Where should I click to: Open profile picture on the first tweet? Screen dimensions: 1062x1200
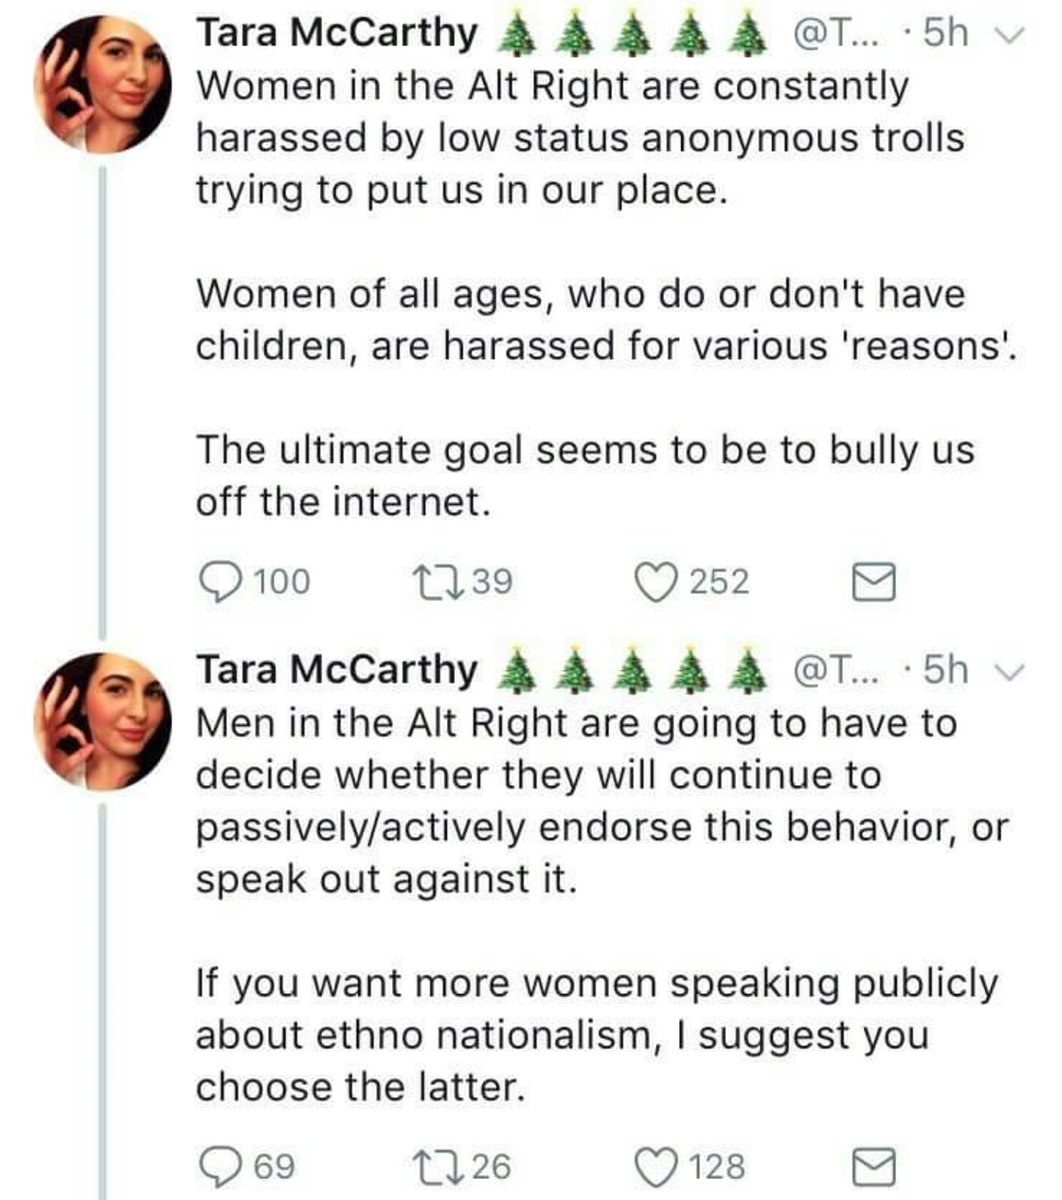tap(105, 85)
